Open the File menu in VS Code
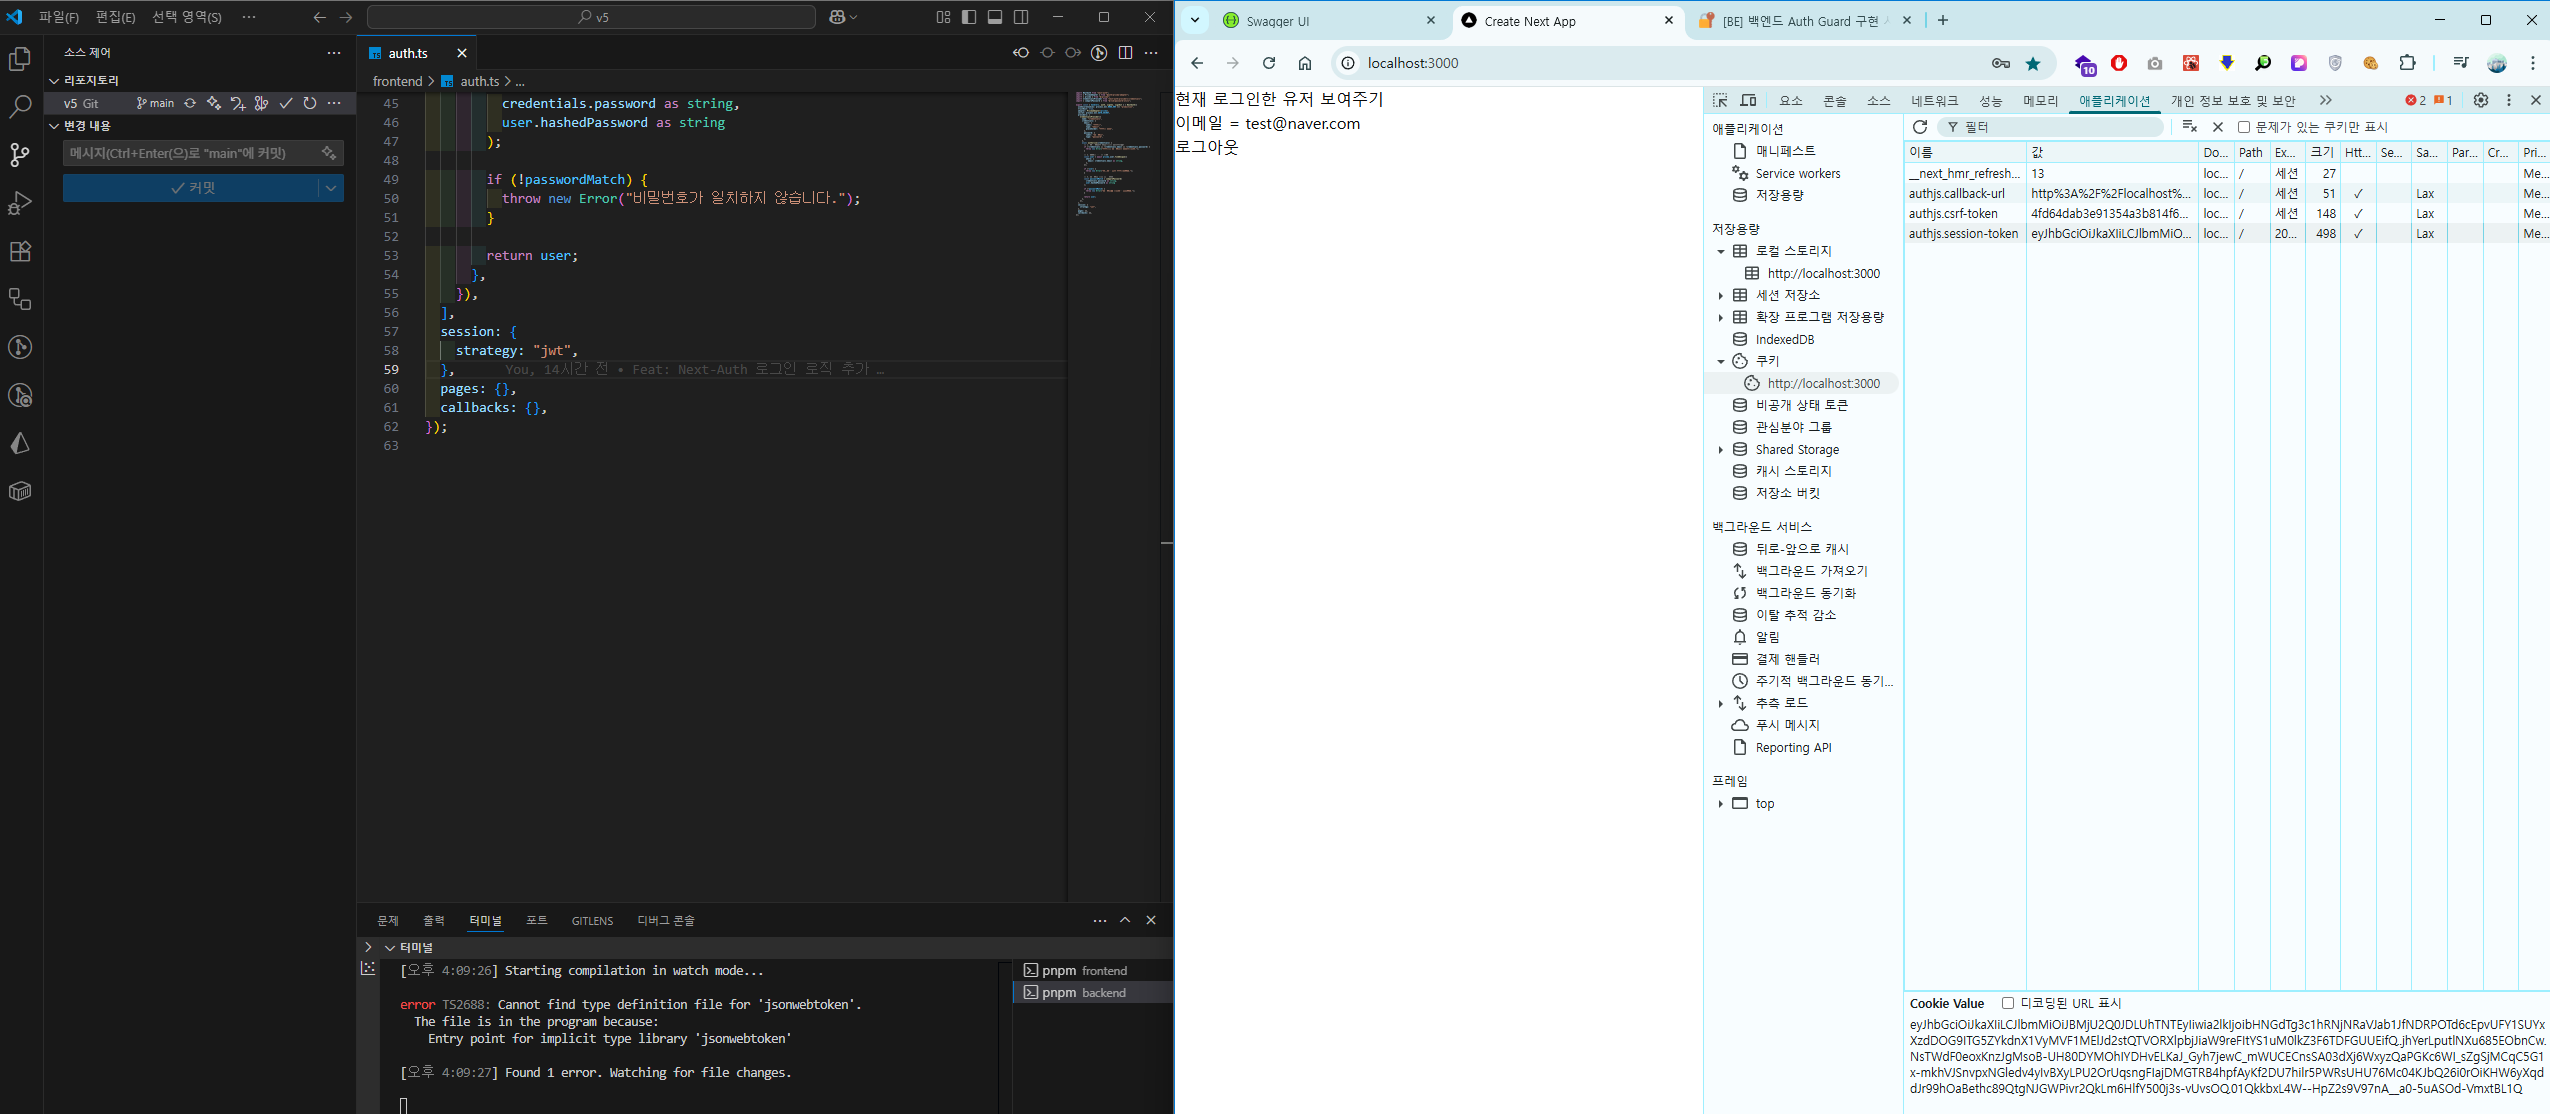The image size is (2550, 1114). [x=59, y=17]
